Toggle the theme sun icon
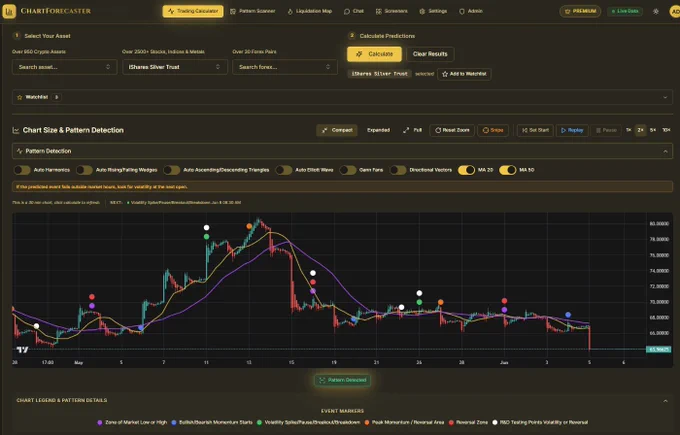This screenshot has height=435, width=680. (x=656, y=11)
